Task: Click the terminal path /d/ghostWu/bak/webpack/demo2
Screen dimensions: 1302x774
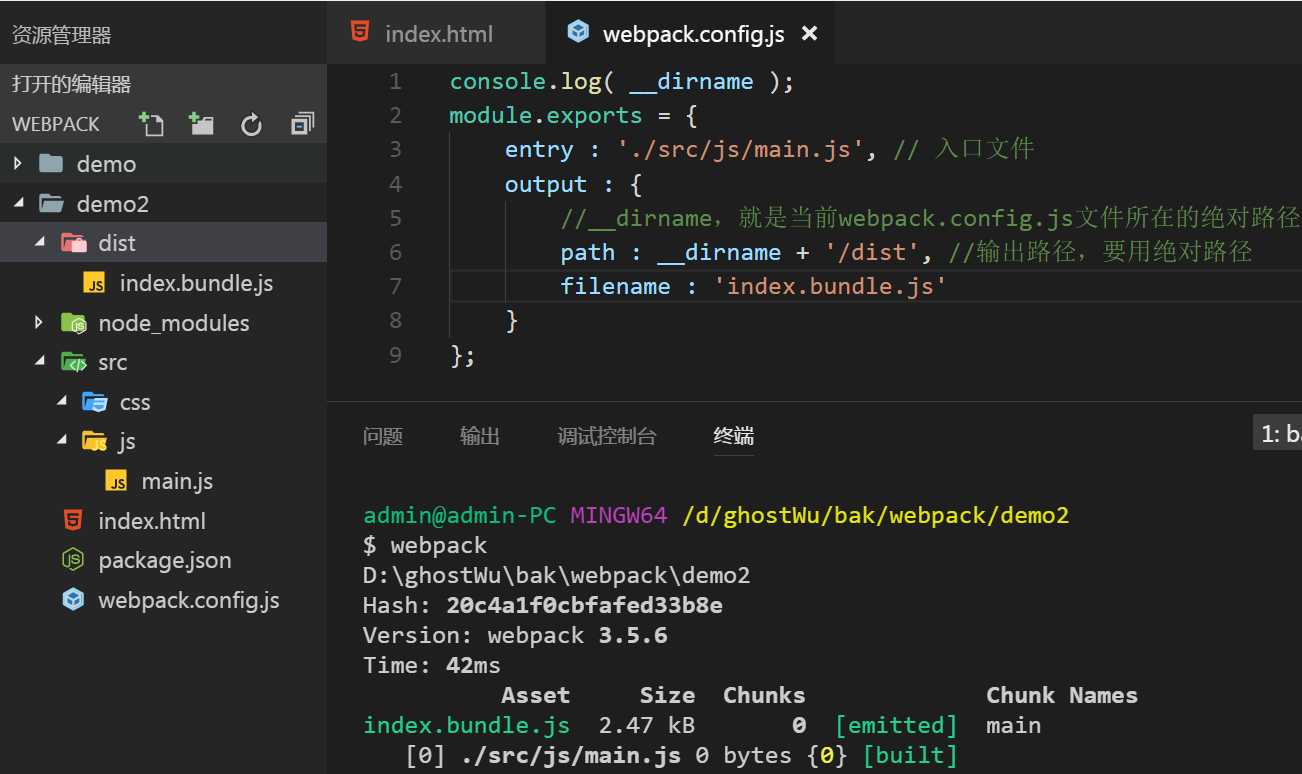Action: (x=875, y=516)
